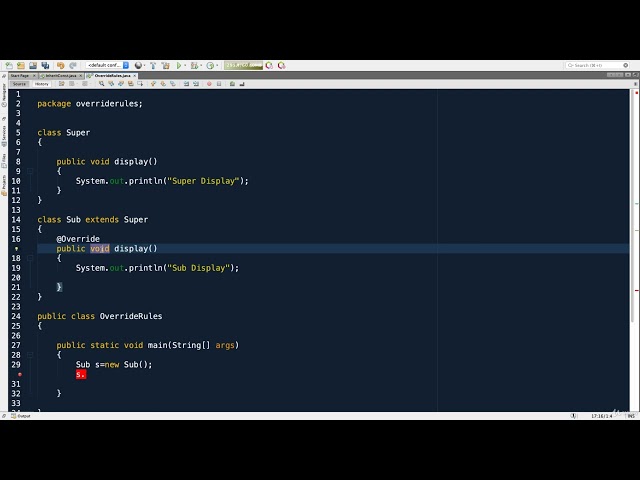Click the Clean and Build Project icon
This screenshot has height=480, width=640.
[165, 65]
